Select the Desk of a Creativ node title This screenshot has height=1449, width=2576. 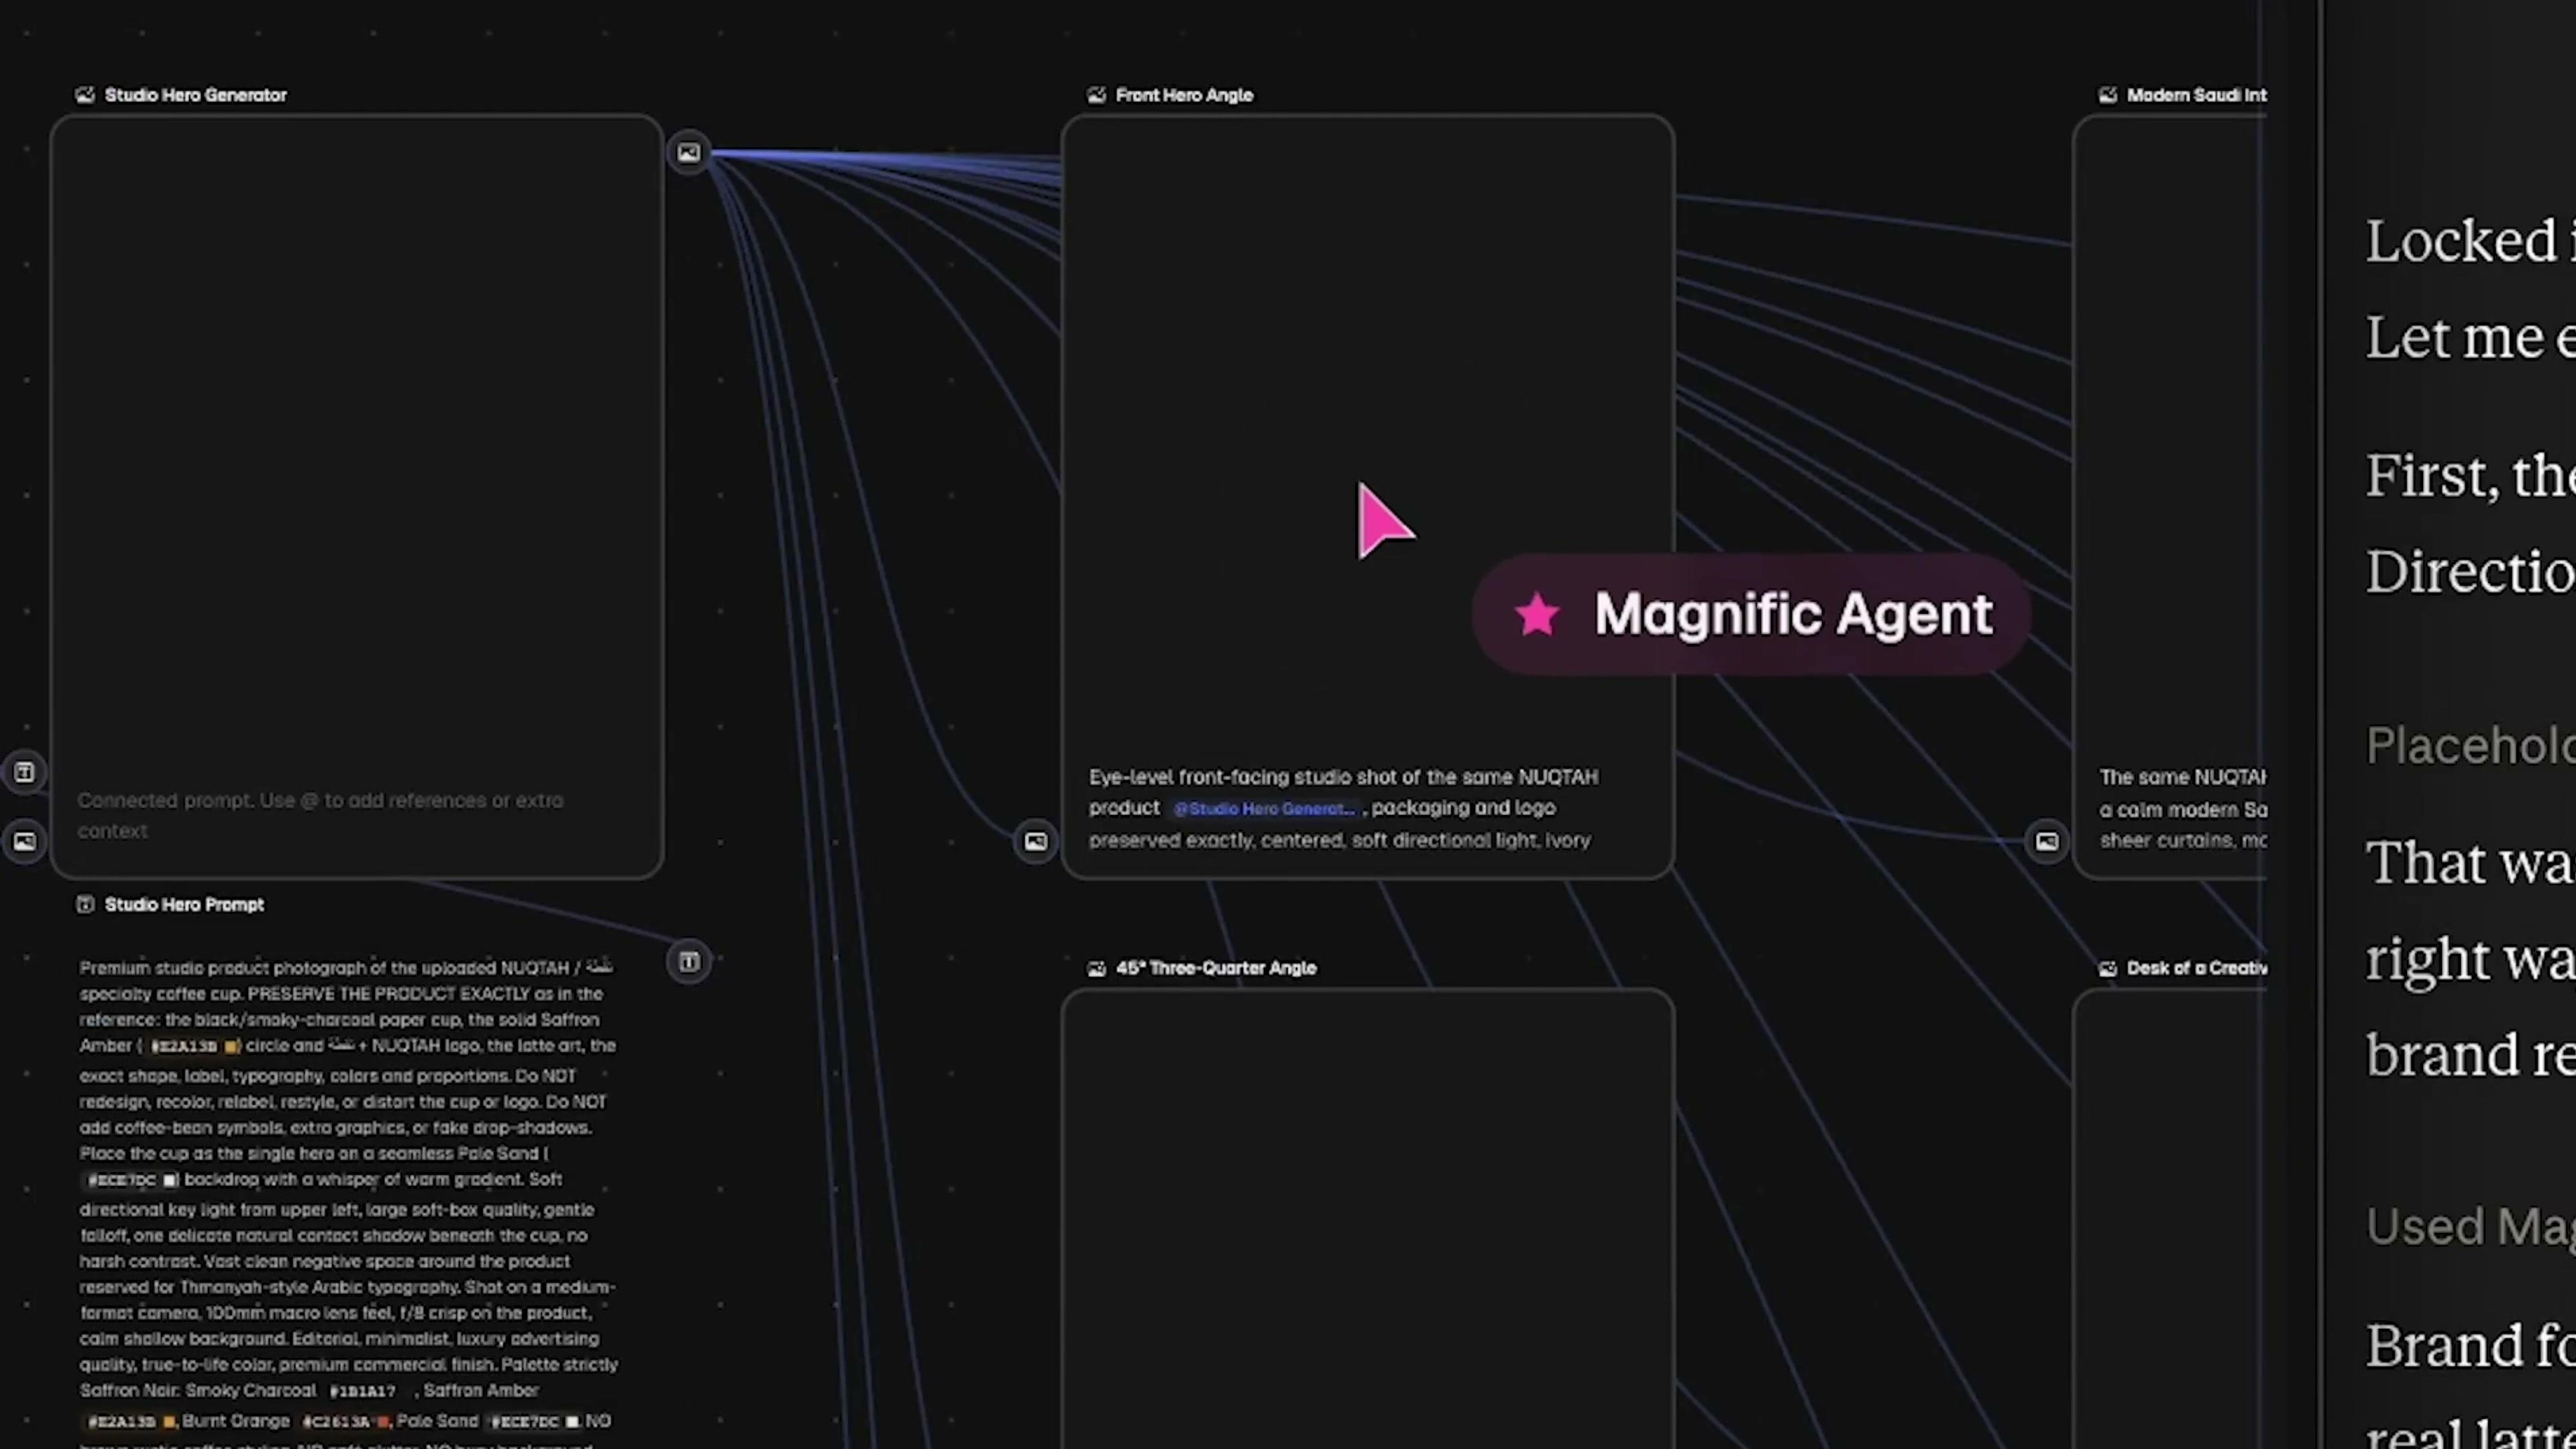(x=2196, y=968)
